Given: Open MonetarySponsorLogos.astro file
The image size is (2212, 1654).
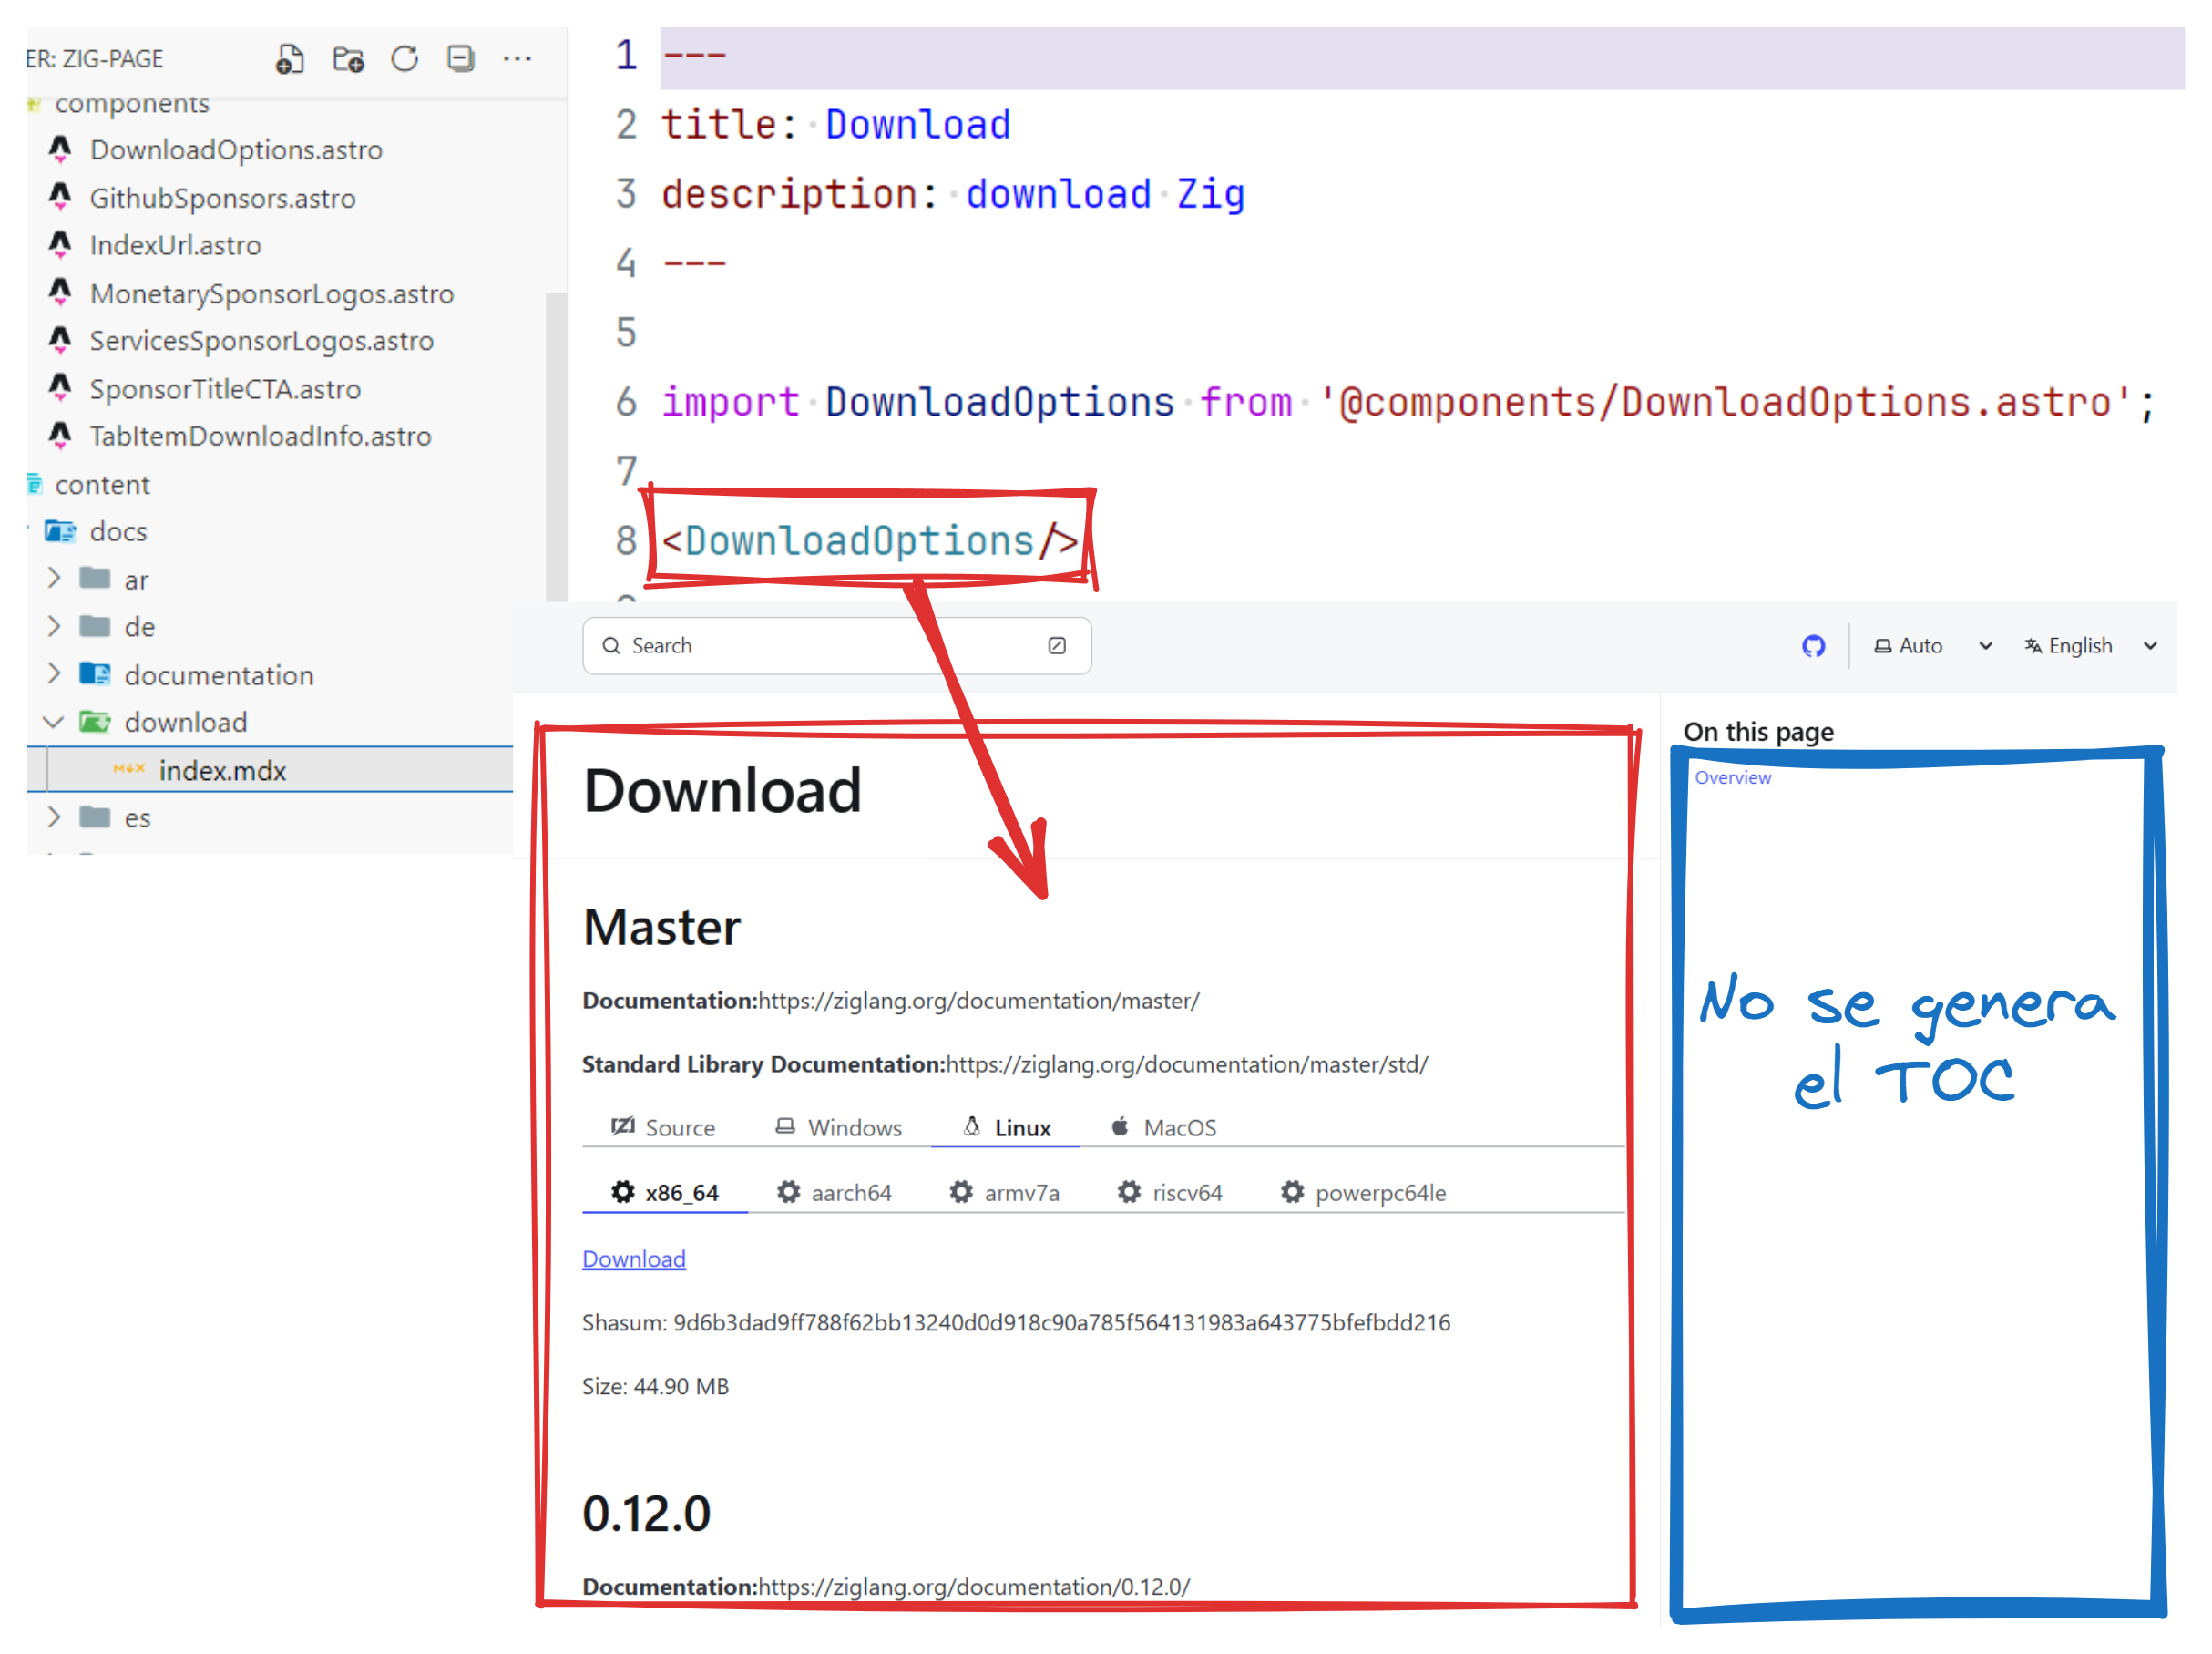Looking at the screenshot, I should 271,293.
